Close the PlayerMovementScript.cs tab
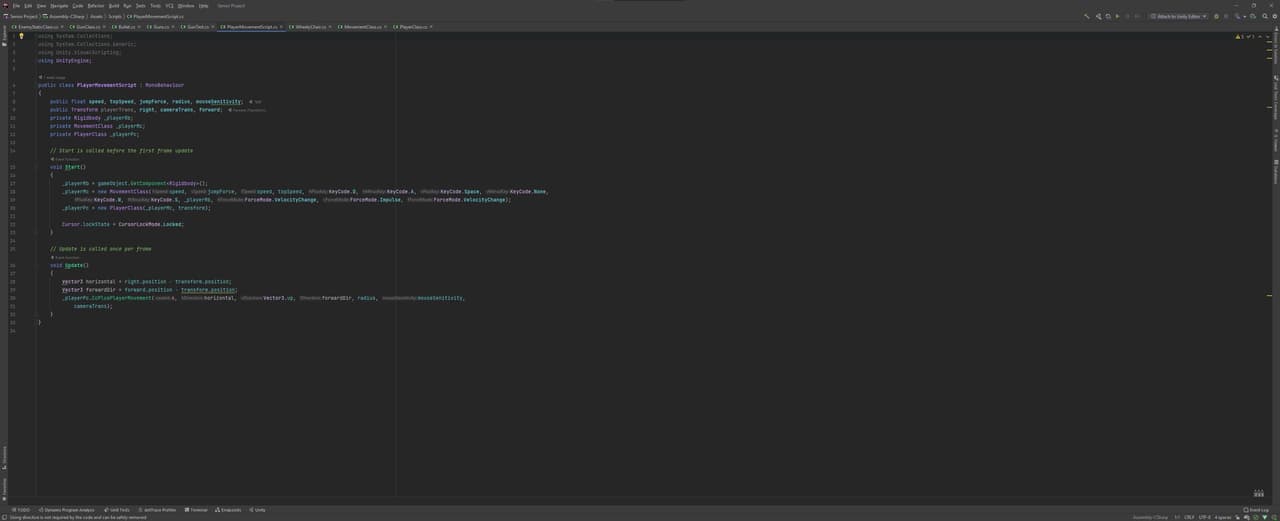This screenshot has height=521, width=1280. click(279, 27)
